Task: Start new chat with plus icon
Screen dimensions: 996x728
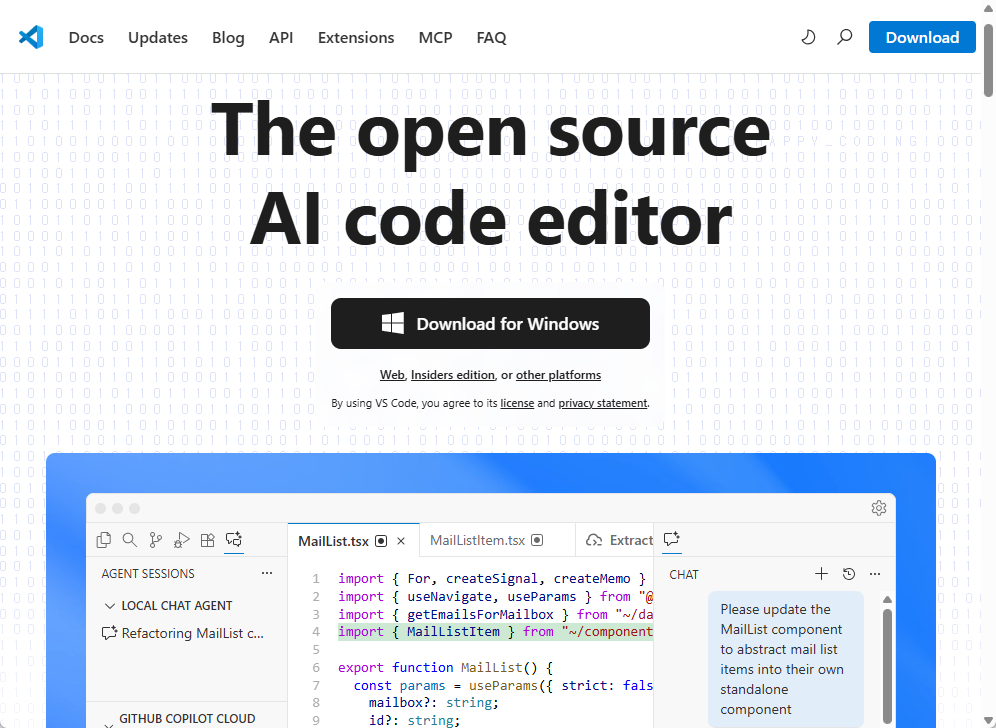Action: coord(821,574)
